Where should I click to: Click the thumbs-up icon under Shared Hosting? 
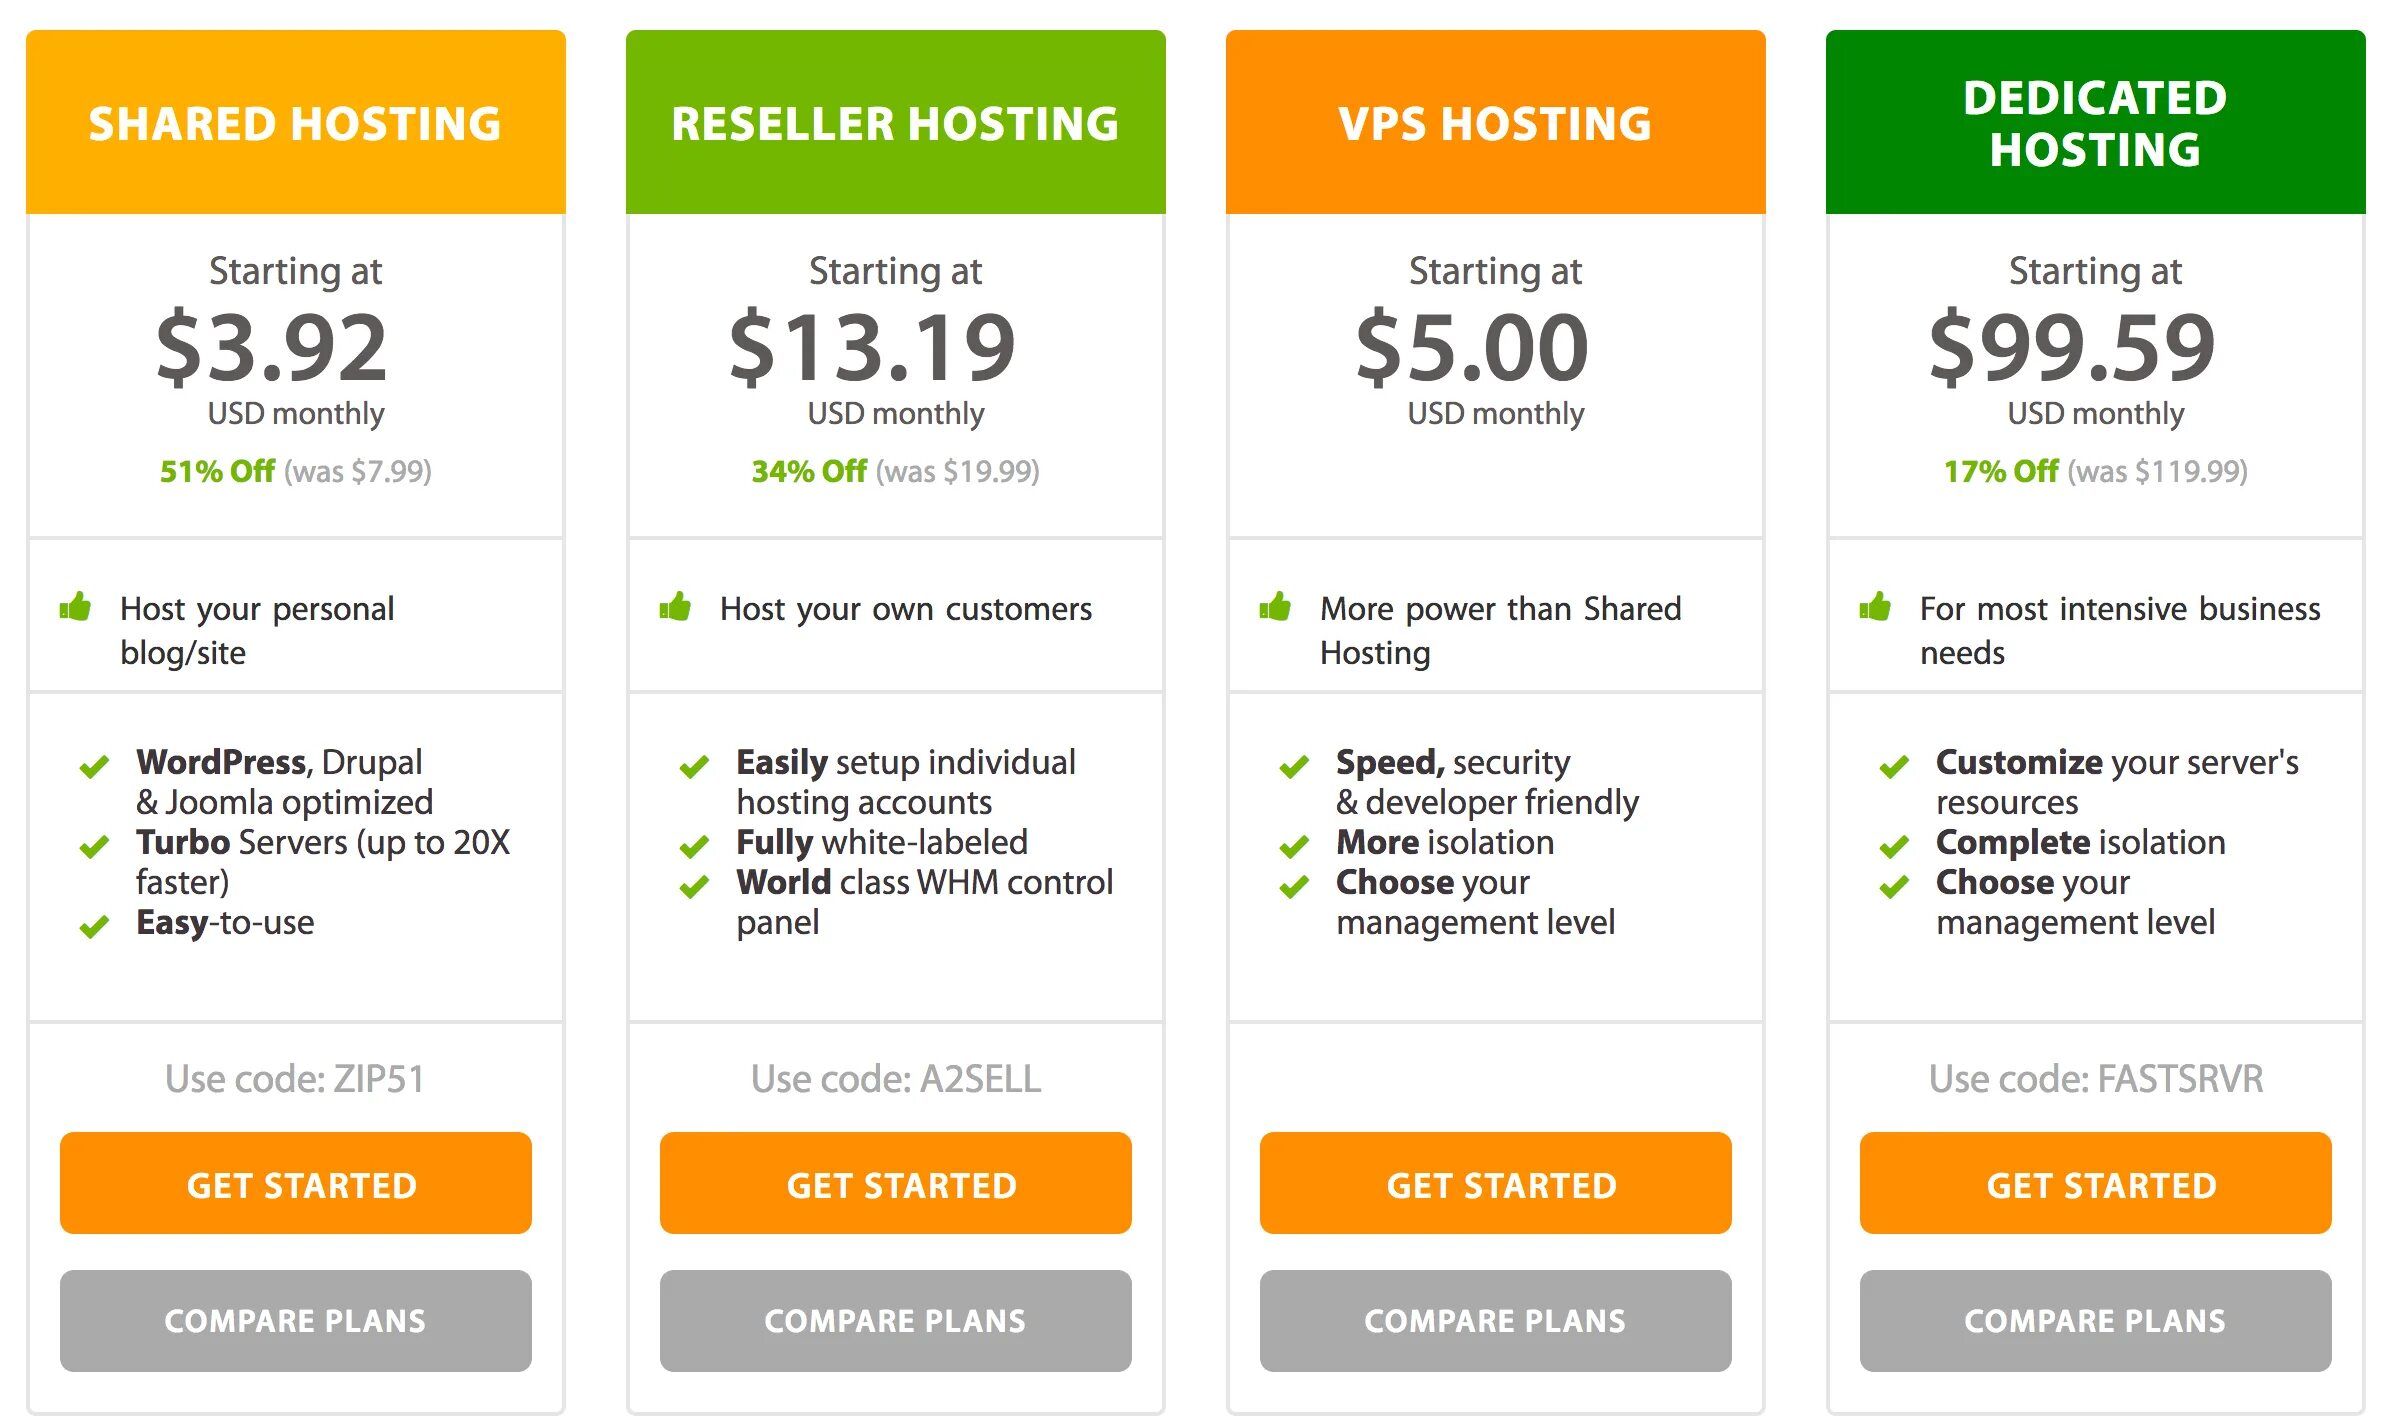pos(75,606)
